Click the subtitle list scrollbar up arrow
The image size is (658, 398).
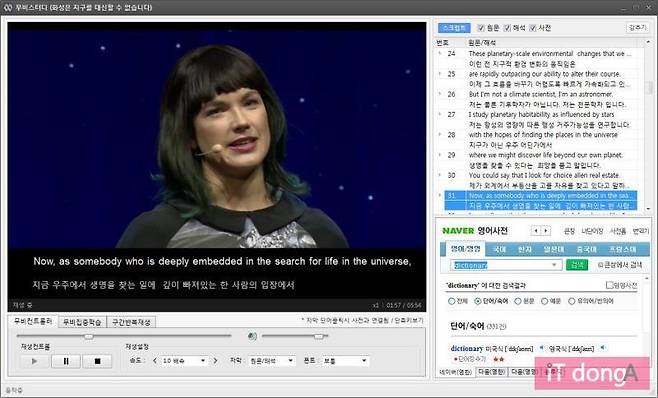[x=648, y=42]
